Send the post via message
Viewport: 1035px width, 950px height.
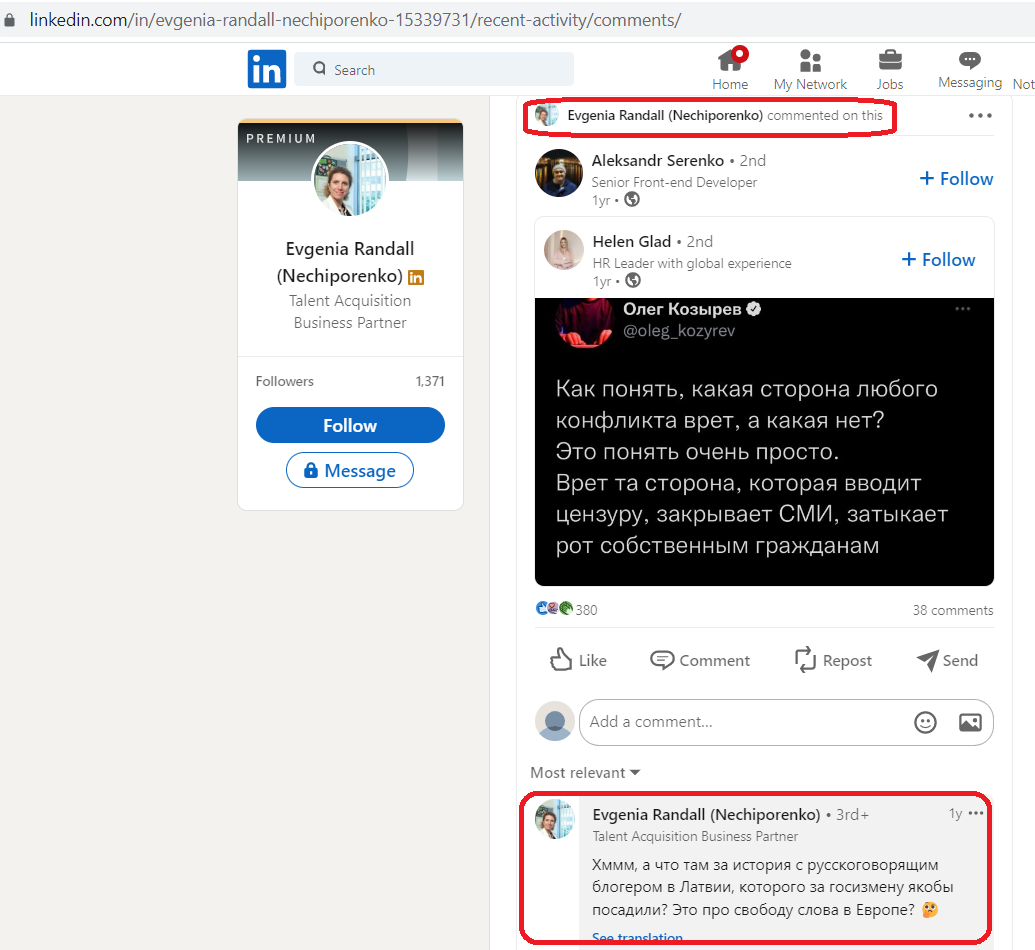coord(947,660)
